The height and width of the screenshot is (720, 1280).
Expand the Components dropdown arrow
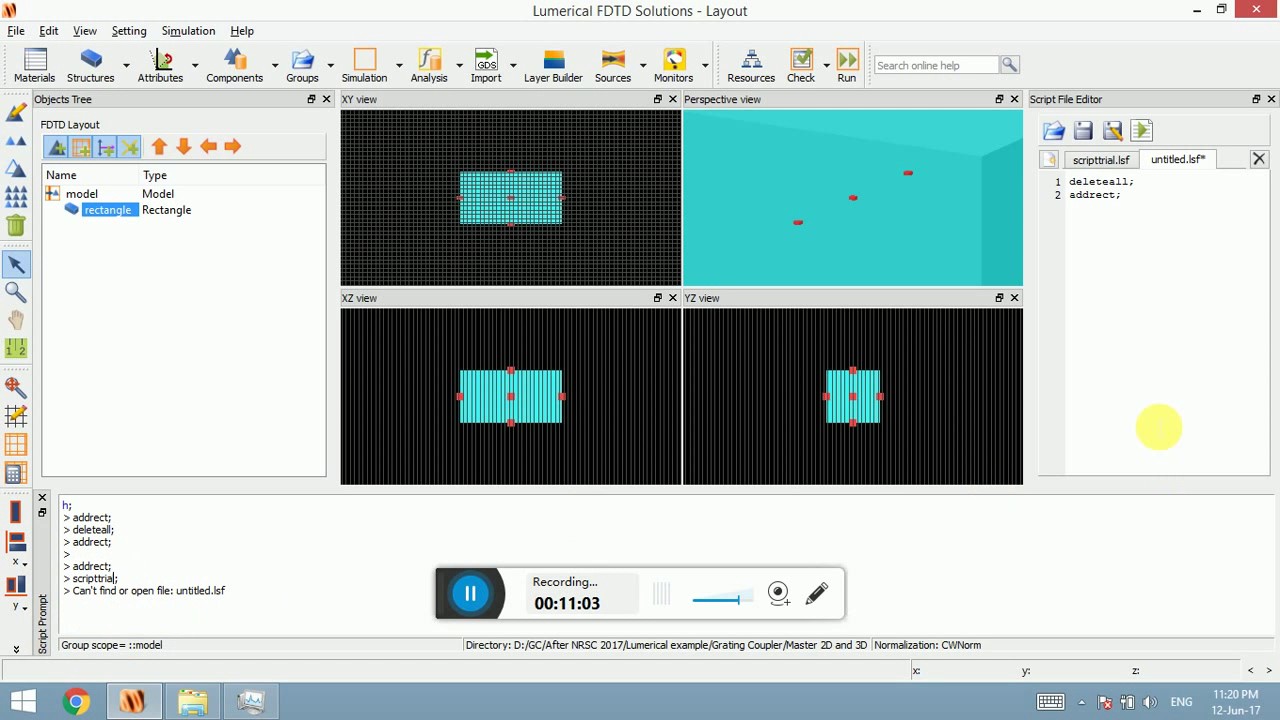275,65
